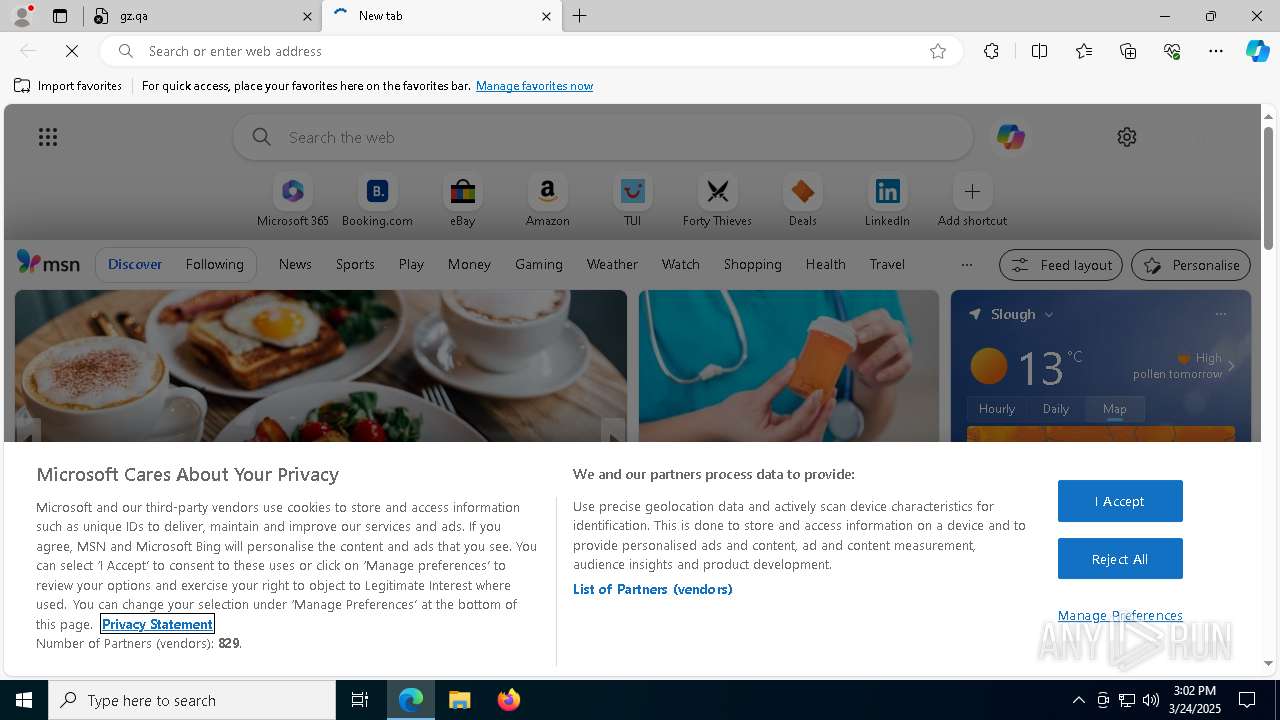Open the Copilot sidebar icon

tap(1257, 51)
